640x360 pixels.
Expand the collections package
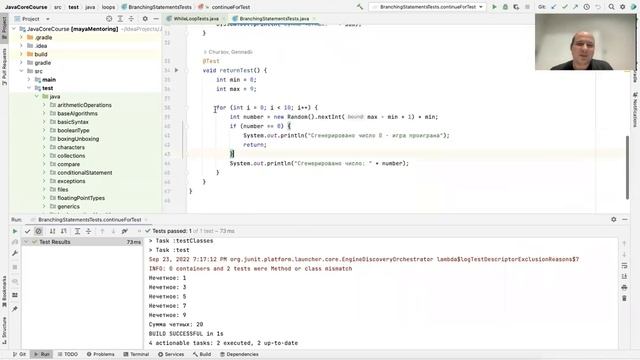click(x=44, y=156)
